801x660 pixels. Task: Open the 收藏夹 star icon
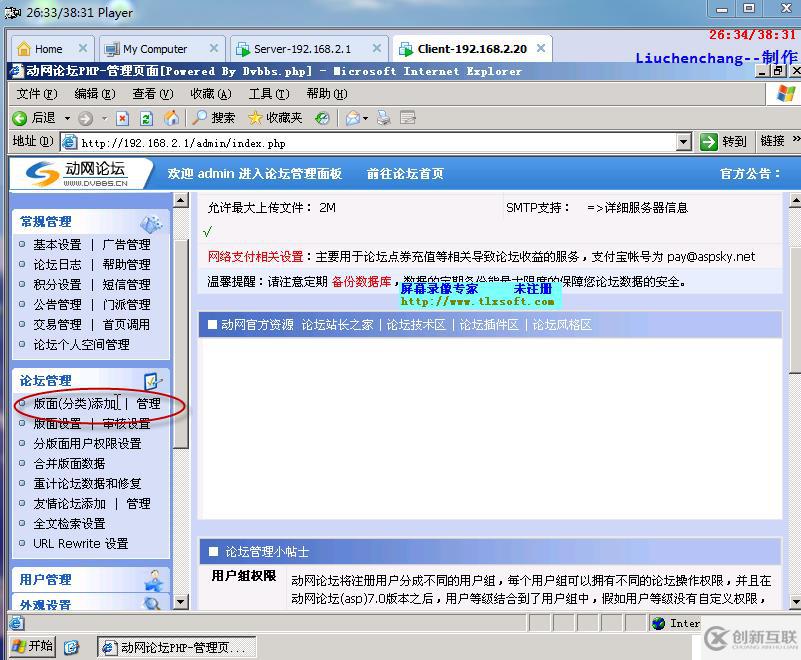(x=254, y=119)
